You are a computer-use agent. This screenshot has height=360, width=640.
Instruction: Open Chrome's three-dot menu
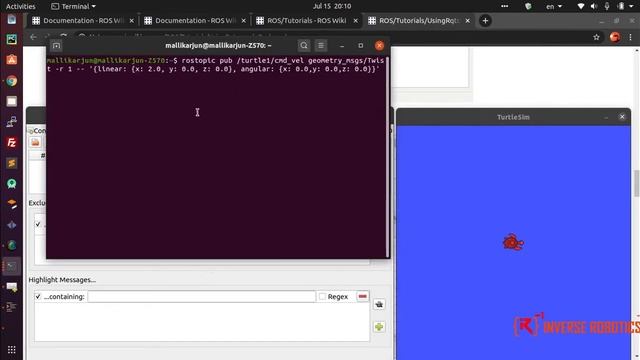click(631, 37)
